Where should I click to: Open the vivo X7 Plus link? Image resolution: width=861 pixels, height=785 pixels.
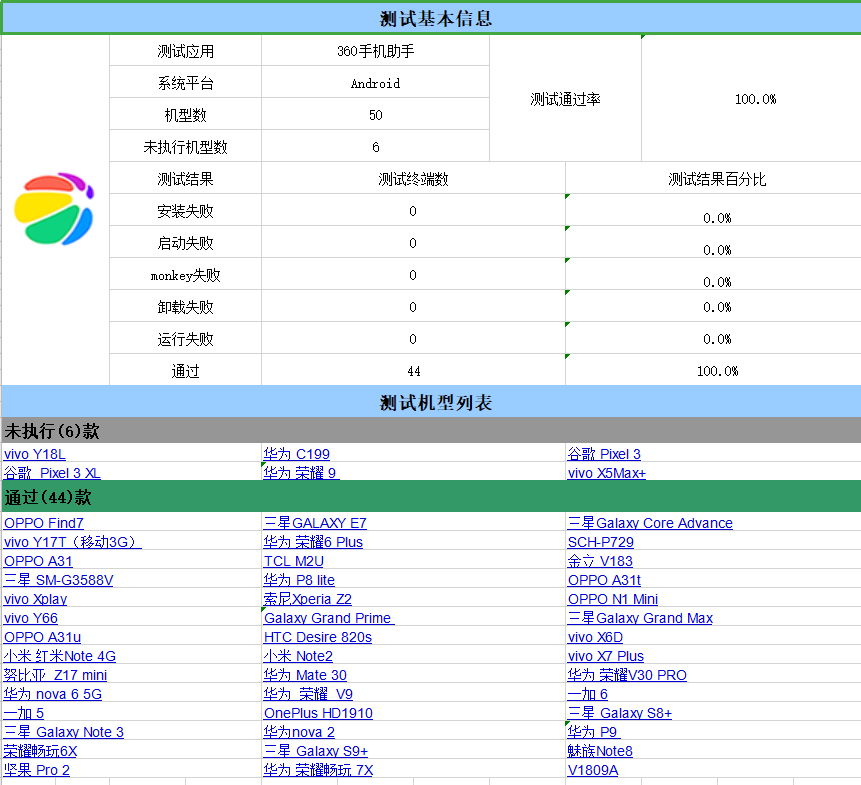[606, 657]
